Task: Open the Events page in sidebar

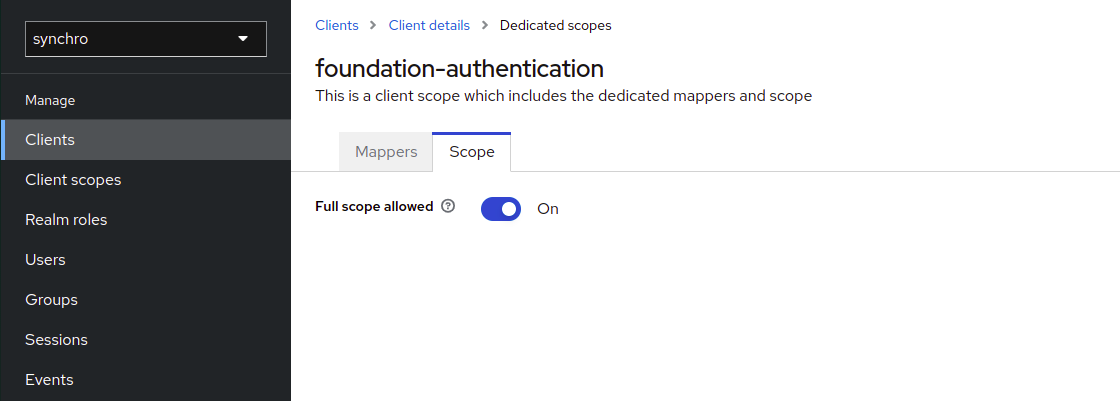Action: (49, 380)
